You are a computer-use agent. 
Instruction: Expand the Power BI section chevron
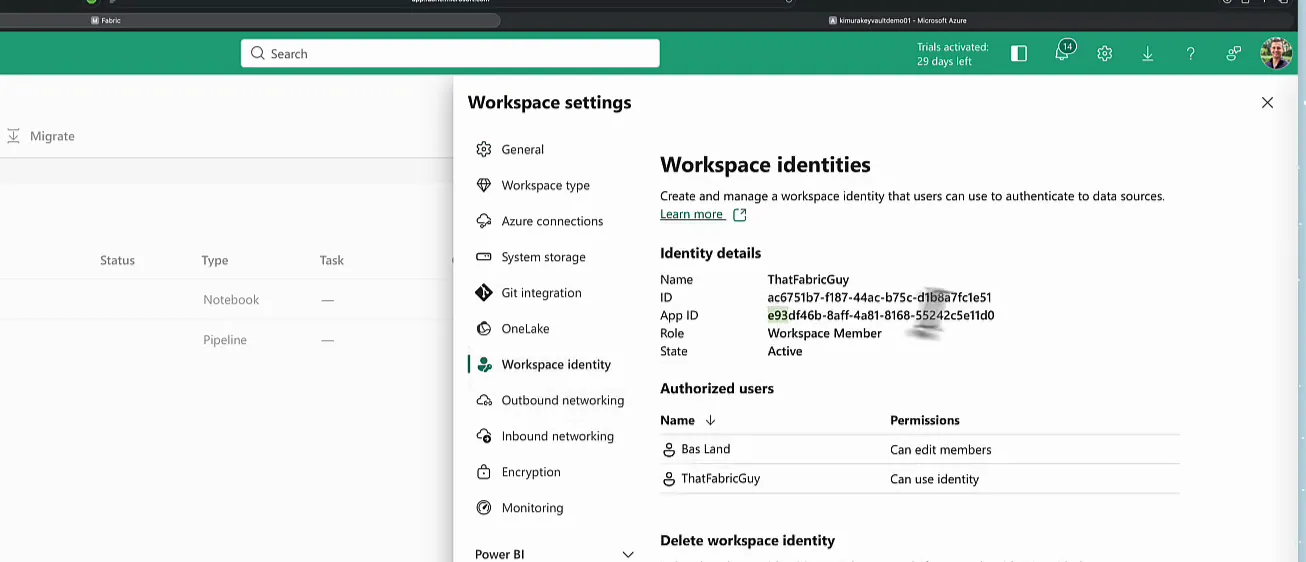pyautogui.click(x=628, y=554)
